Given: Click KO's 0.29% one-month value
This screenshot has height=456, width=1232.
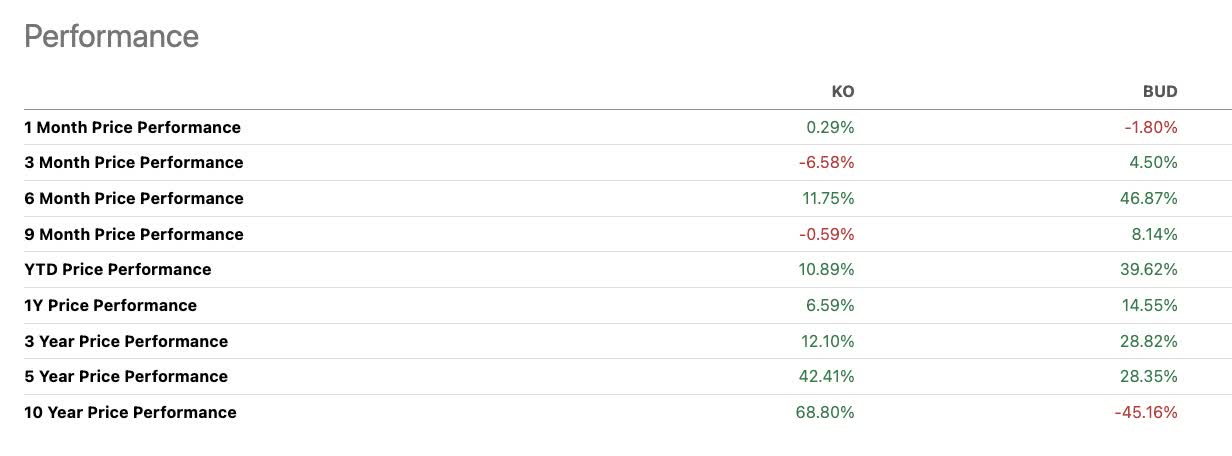Looking at the screenshot, I should [830, 127].
